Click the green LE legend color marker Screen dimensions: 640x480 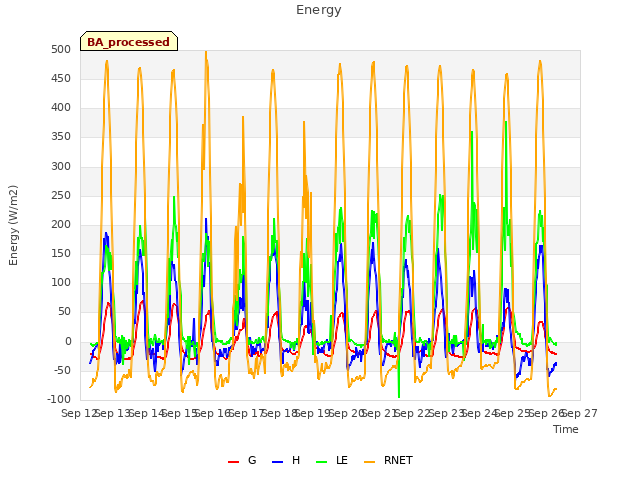pyautogui.click(x=322, y=462)
